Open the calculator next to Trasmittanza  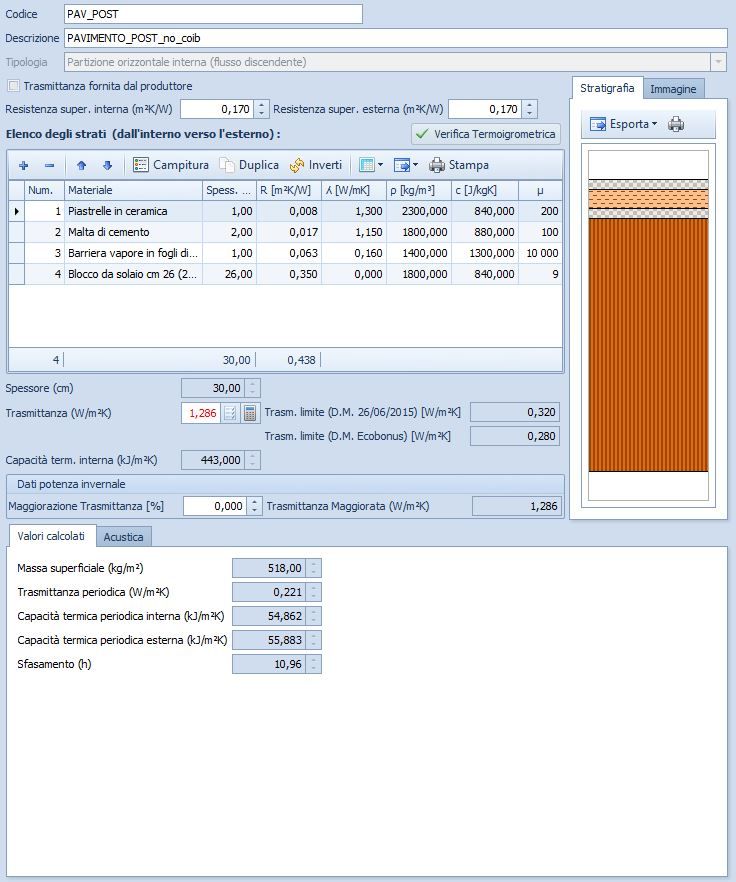(x=250, y=412)
